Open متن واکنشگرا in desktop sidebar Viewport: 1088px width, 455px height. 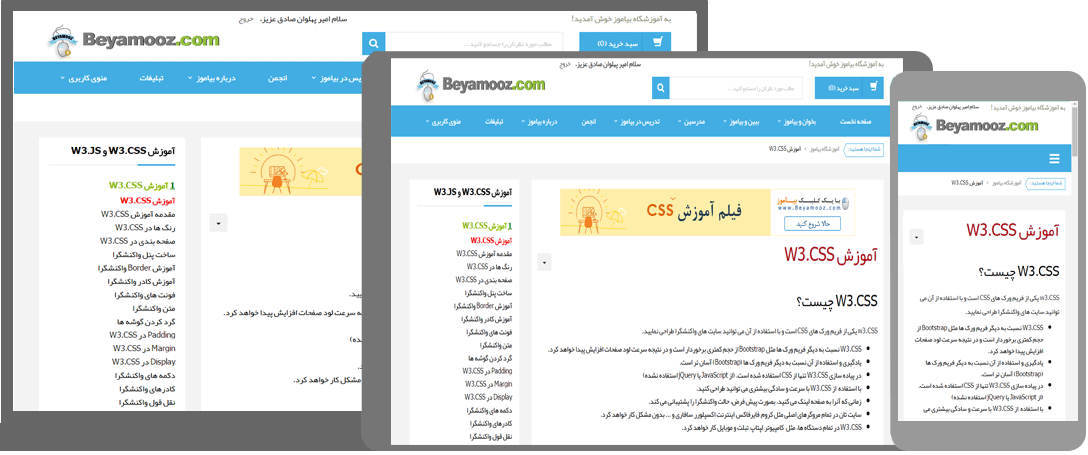coord(153,308)
